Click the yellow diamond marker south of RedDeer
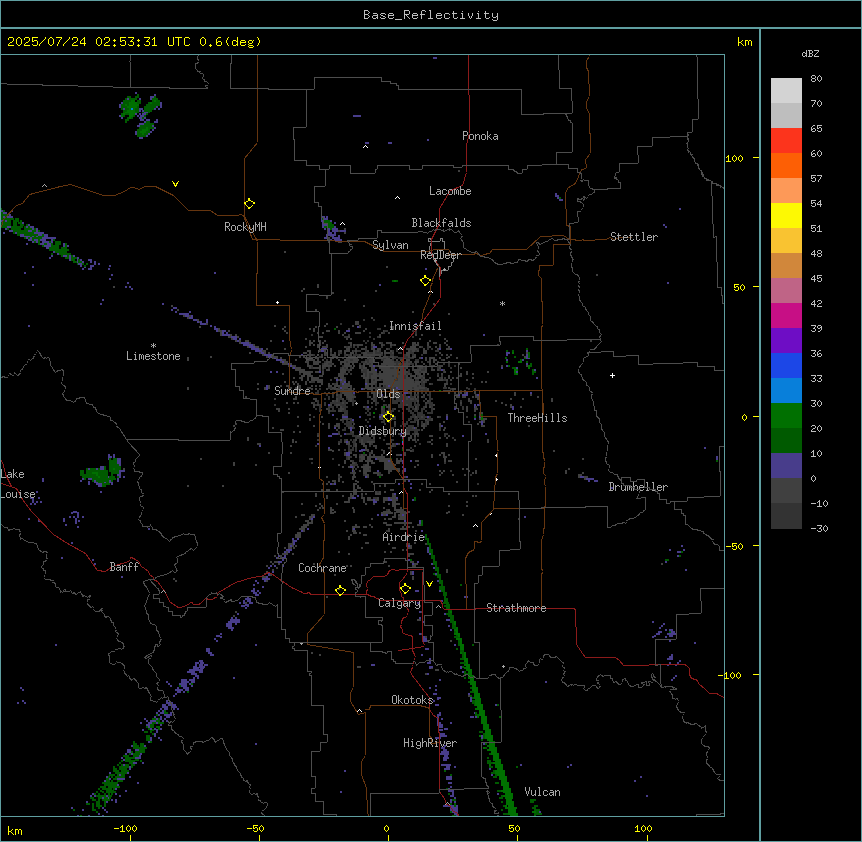This screenshot has width=862, height=842. (426, 281)
